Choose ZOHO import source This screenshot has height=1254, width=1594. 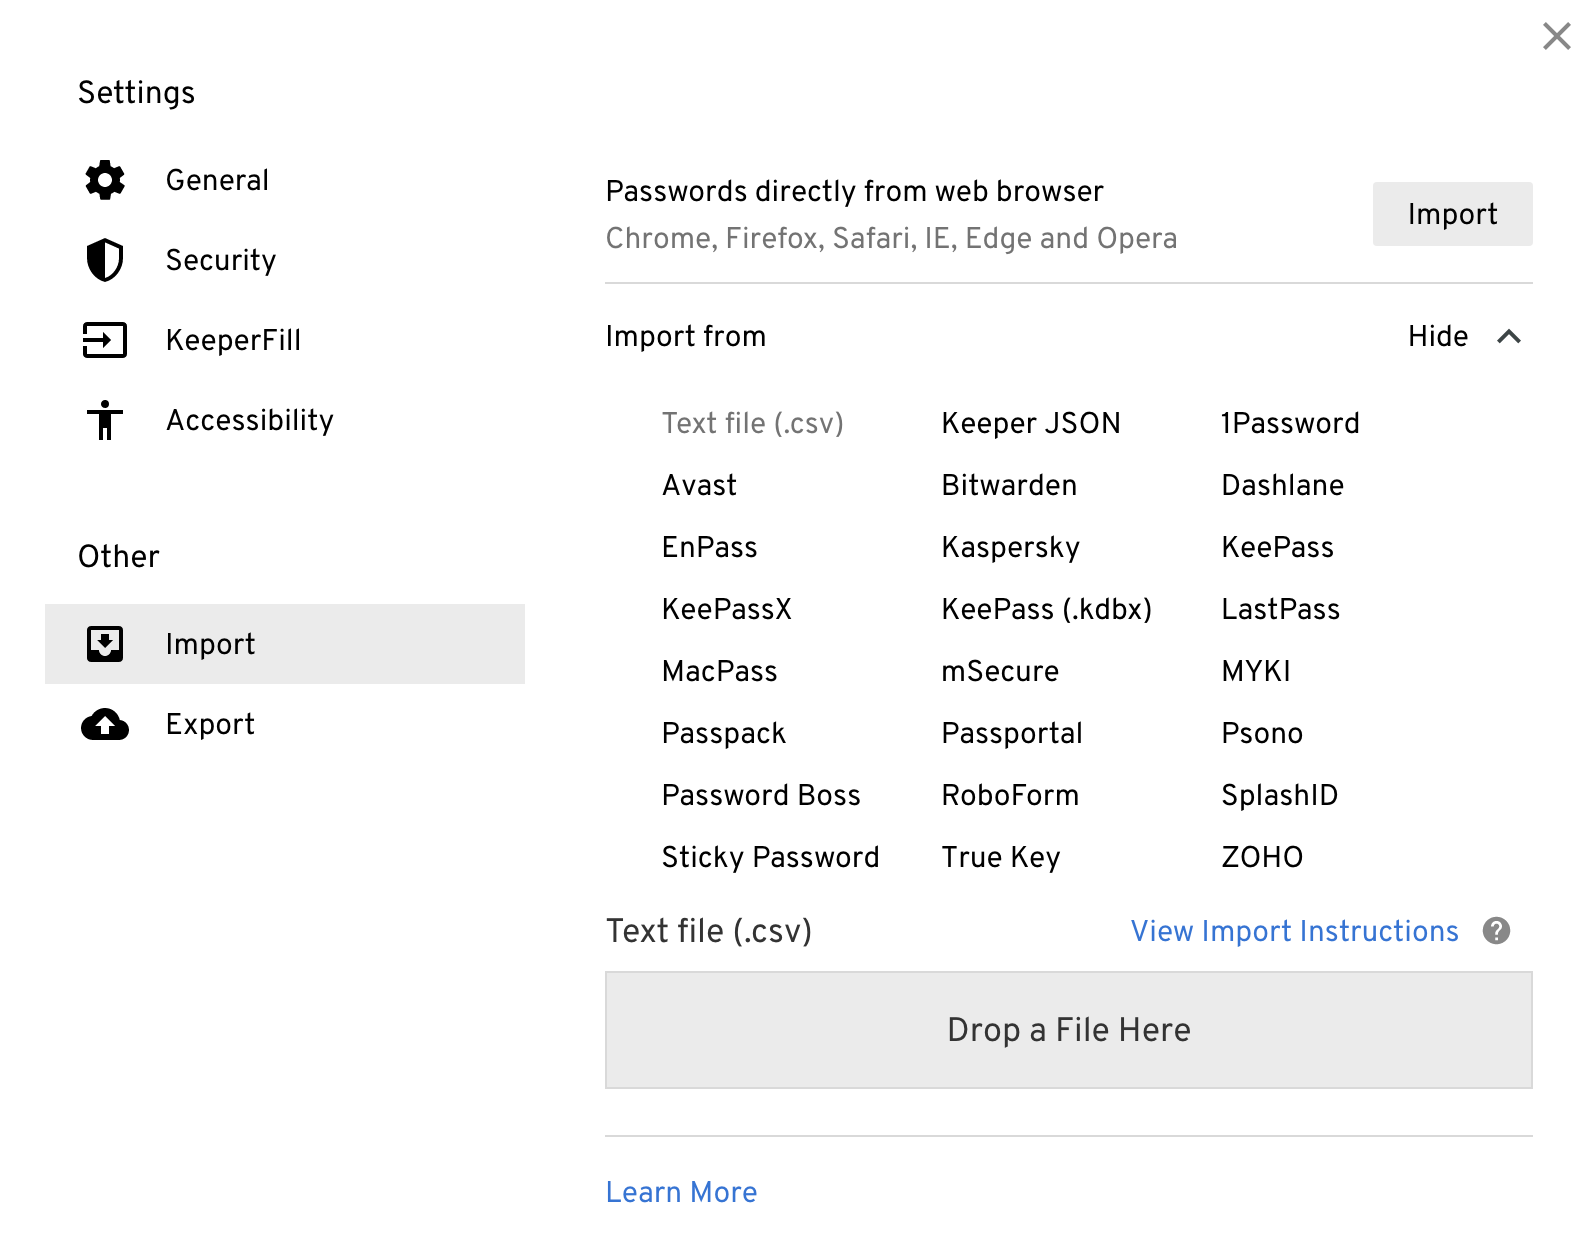1262,857
